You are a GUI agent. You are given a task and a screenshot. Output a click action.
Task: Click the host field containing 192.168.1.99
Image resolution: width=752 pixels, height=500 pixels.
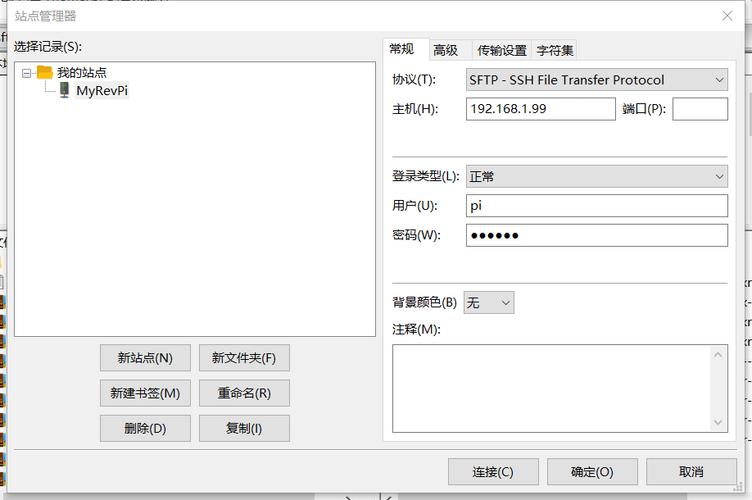pyautogui.click(x=540, y=109)
